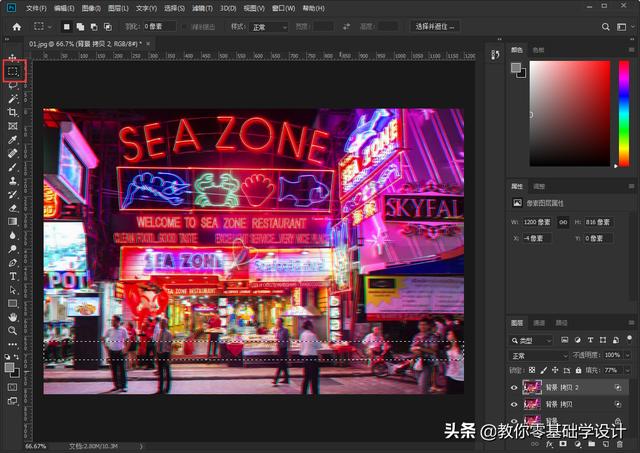Select the Path Selection tool
The width and height of the screenshot is (640, 453).
(x=13, y=290)
